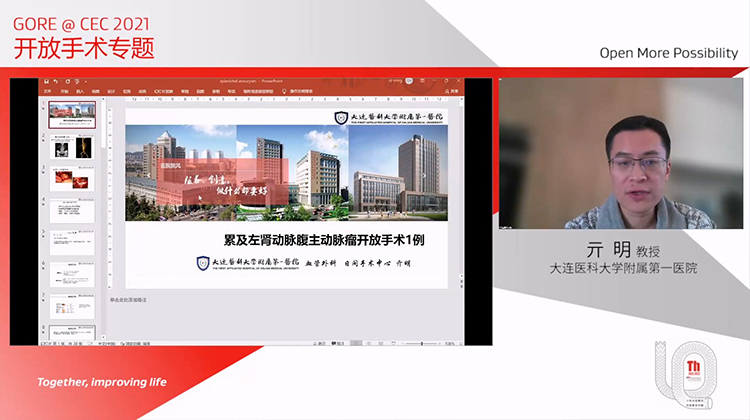
Task: Select slide 6 thumbnail in the slide panel
Action: [72, 275]
